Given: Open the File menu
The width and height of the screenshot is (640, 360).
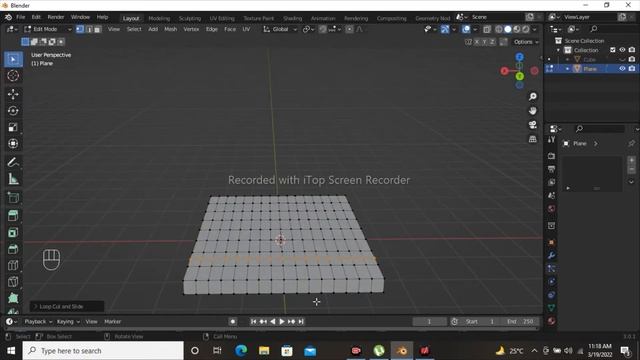Looking at the screenshot, I should pyautogui.click(x=20, y=17).
